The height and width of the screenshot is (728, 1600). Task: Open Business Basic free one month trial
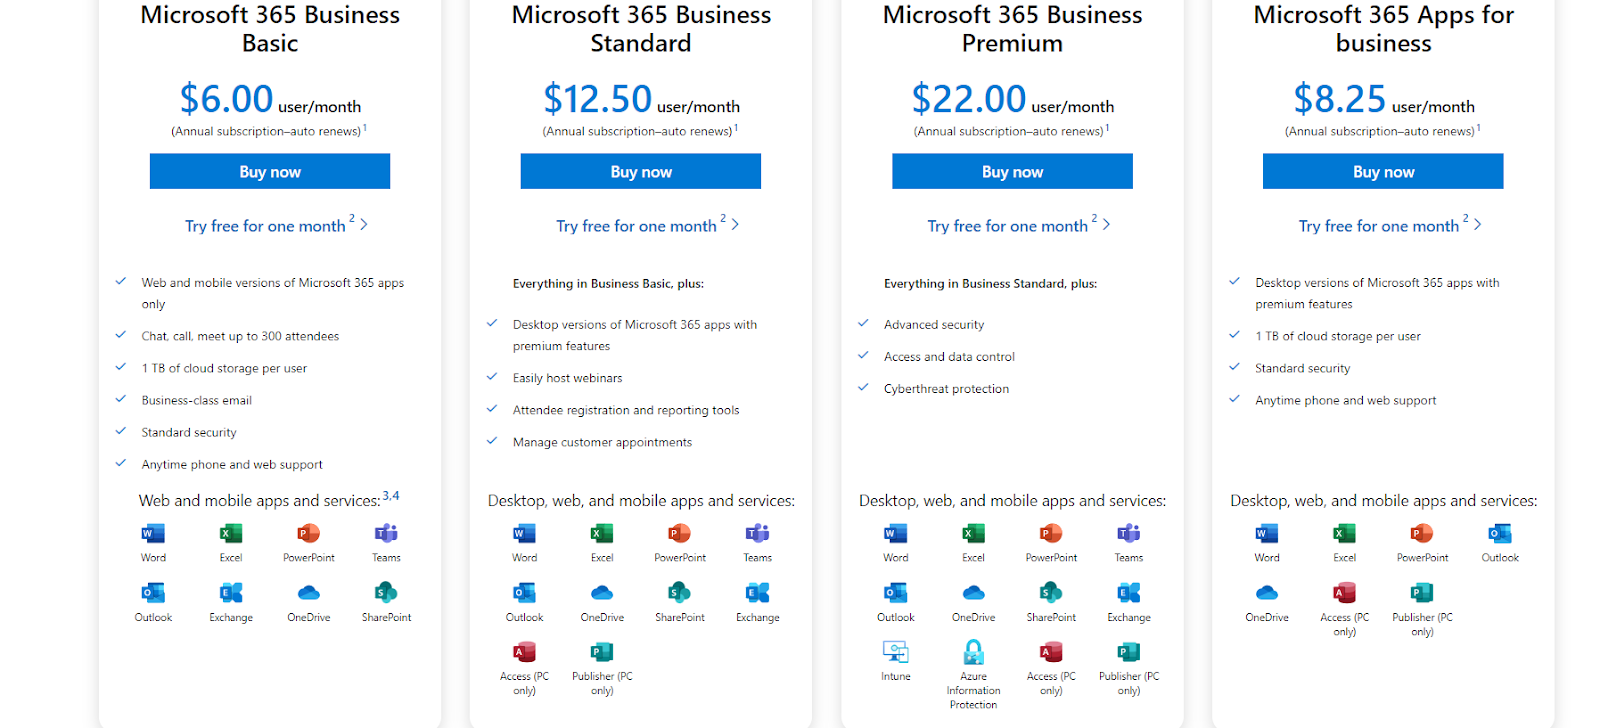pos(265,226)
